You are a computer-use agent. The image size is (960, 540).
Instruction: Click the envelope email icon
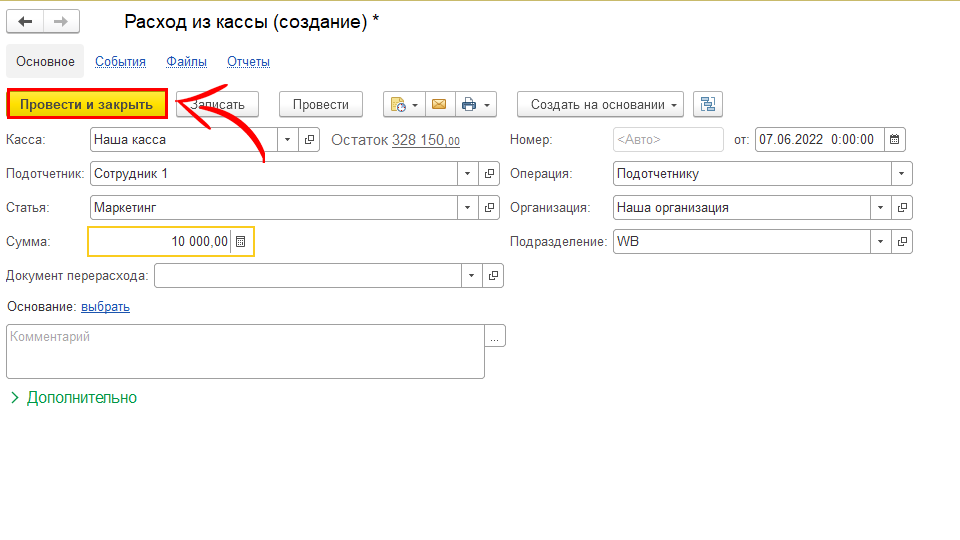[x=438, y=104]
